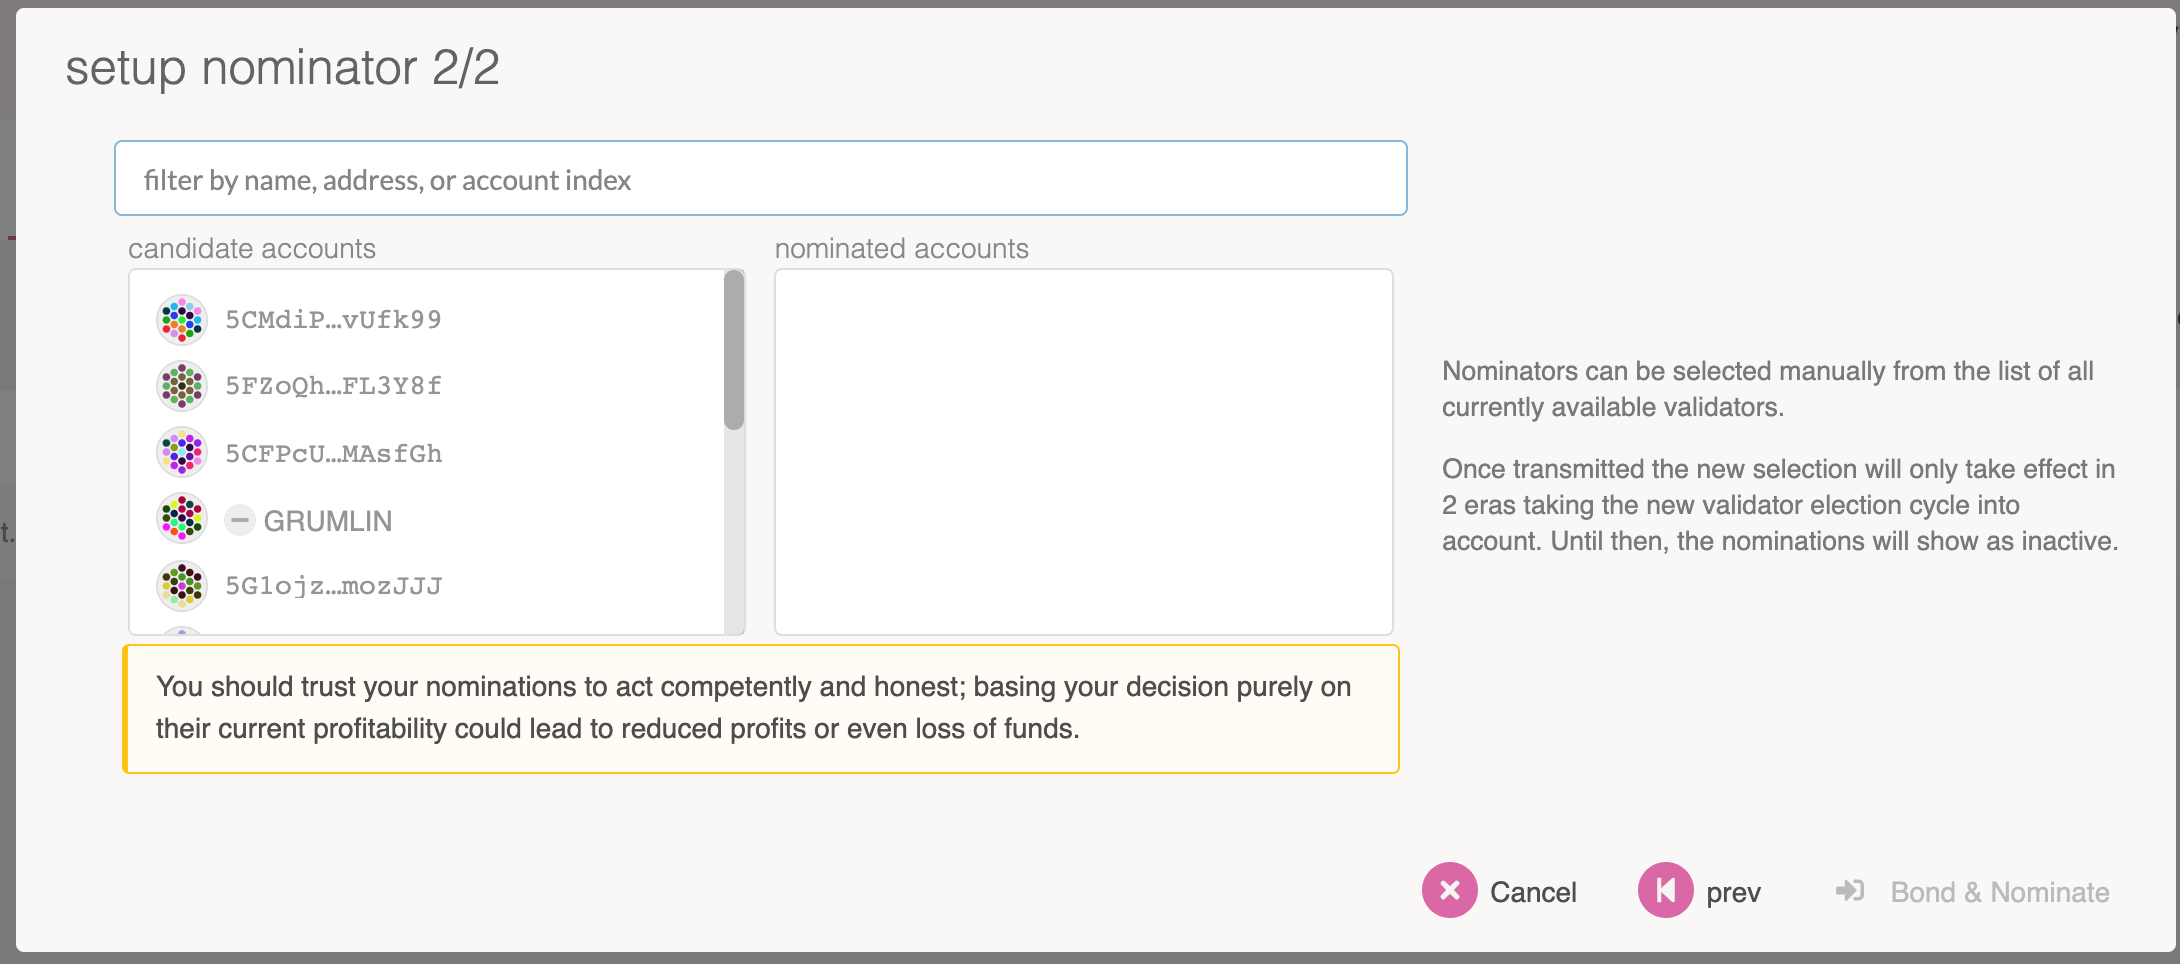2180x964 pixels.
Task: Choose candidate address 5CFPcU…MAsfGh
Action: (333, 454)
